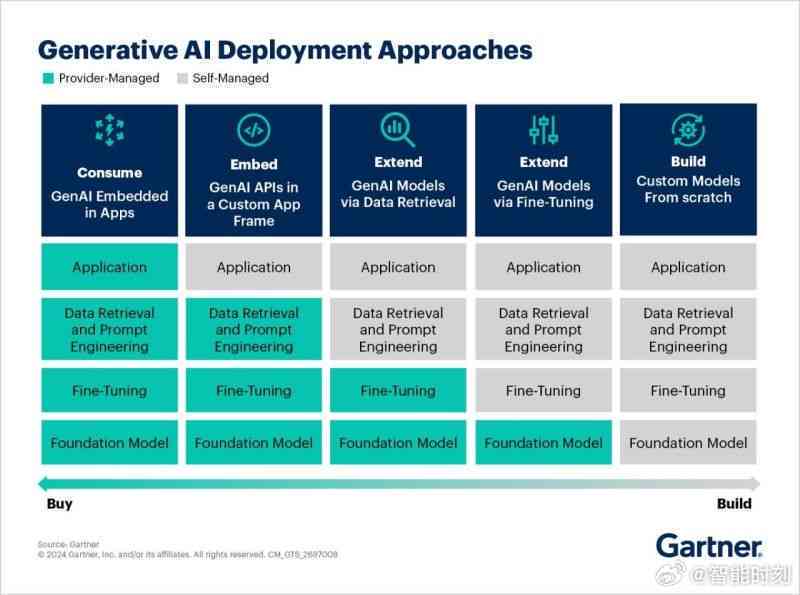Click Application cell under Extend via Data Retrieval

point(398,267)
